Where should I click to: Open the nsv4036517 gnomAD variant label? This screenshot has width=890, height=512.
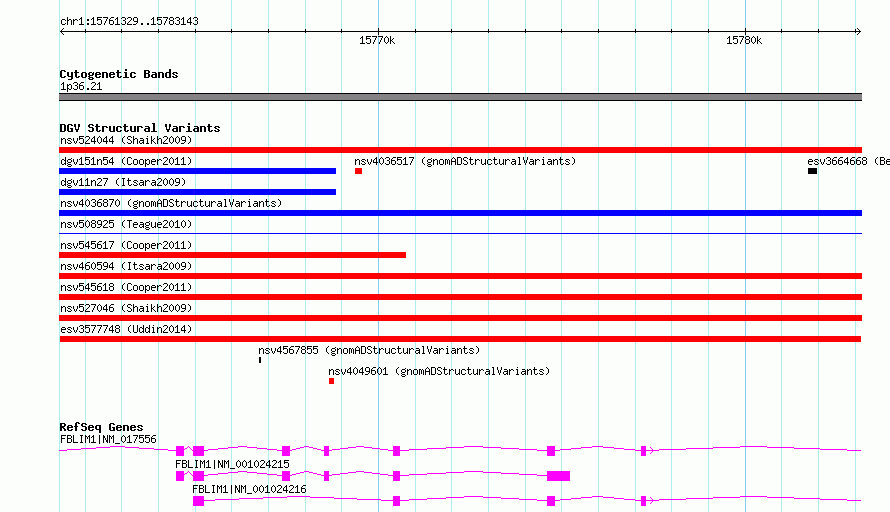point(465,161)
